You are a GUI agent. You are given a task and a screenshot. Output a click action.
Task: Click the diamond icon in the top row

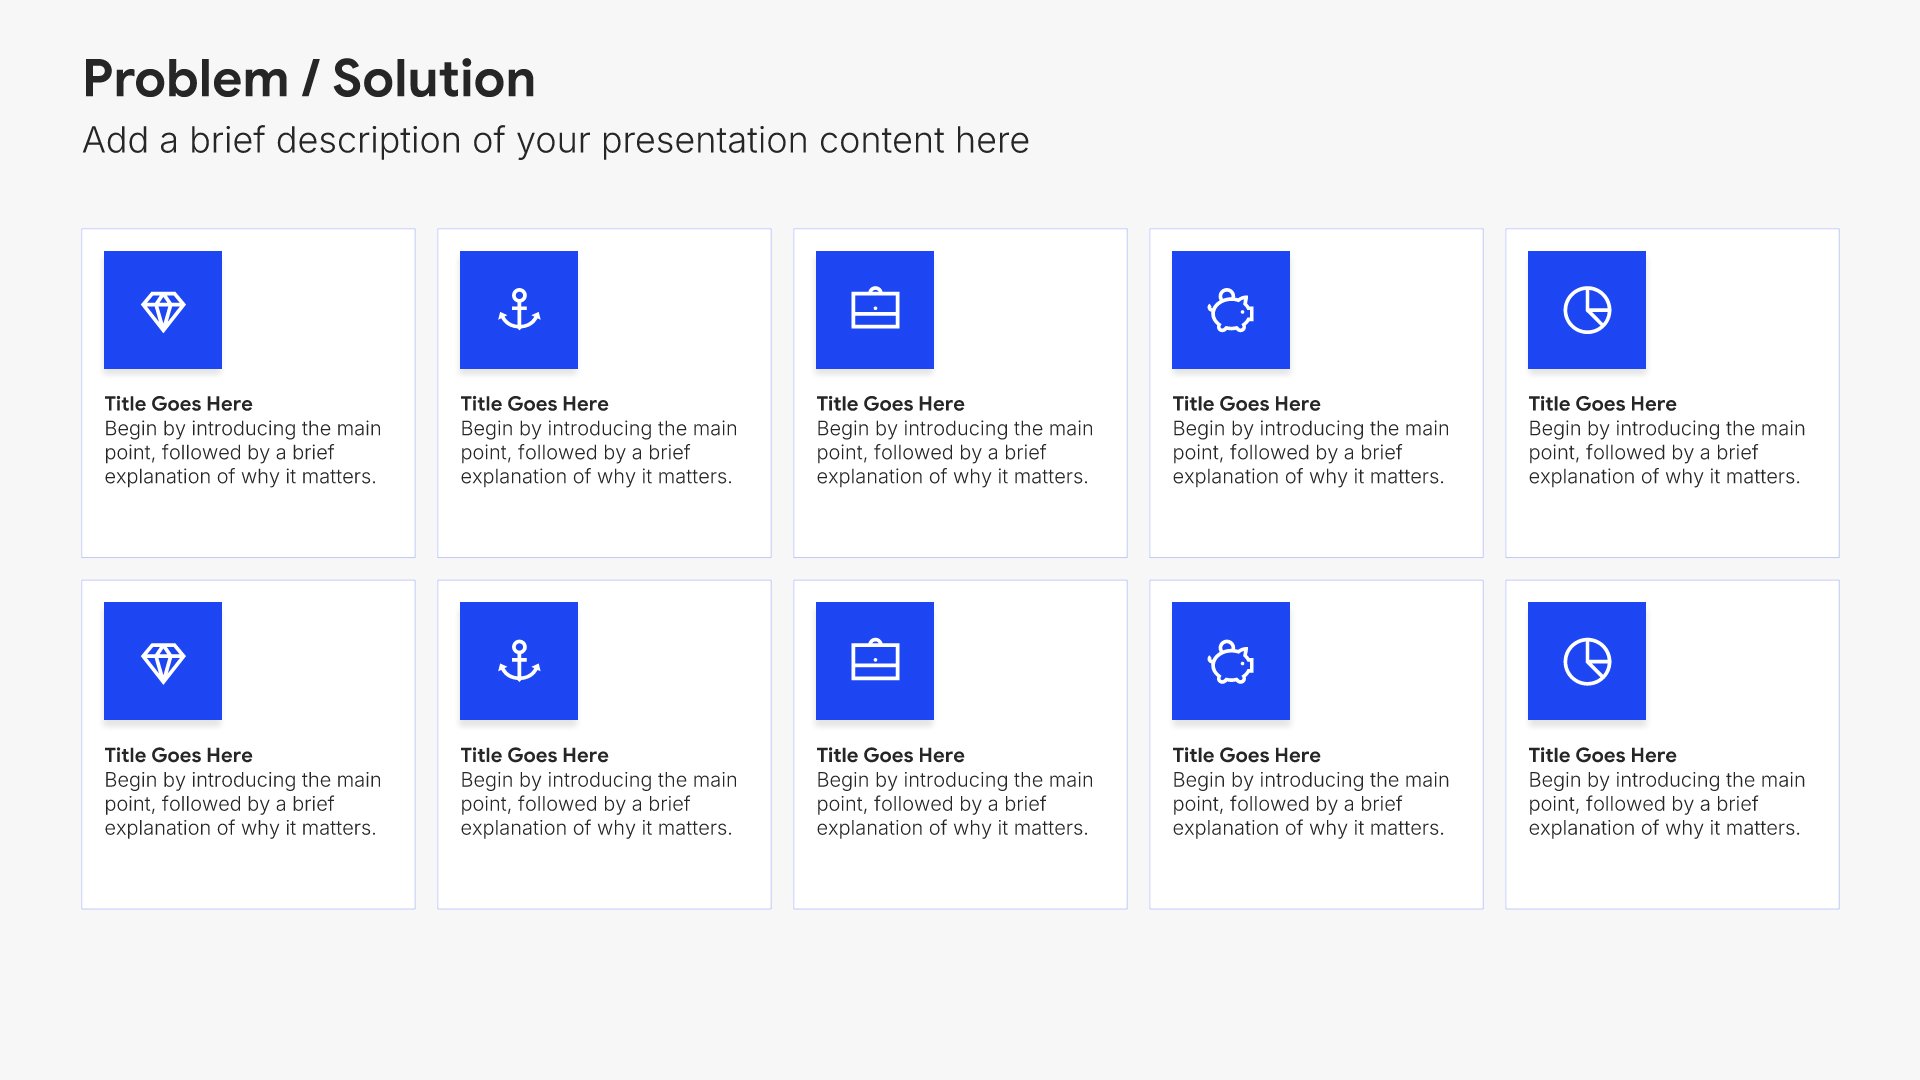click(x=163, y=310)
